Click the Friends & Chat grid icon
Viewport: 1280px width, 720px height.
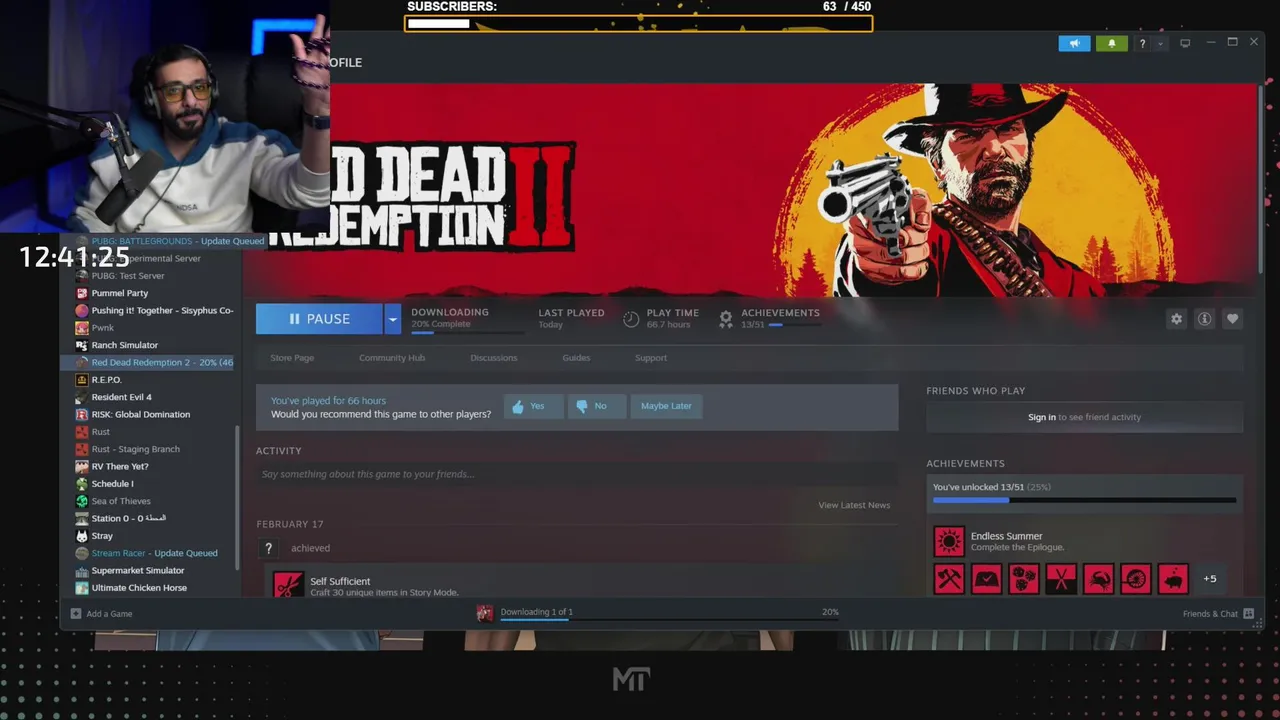point(1249,613)
